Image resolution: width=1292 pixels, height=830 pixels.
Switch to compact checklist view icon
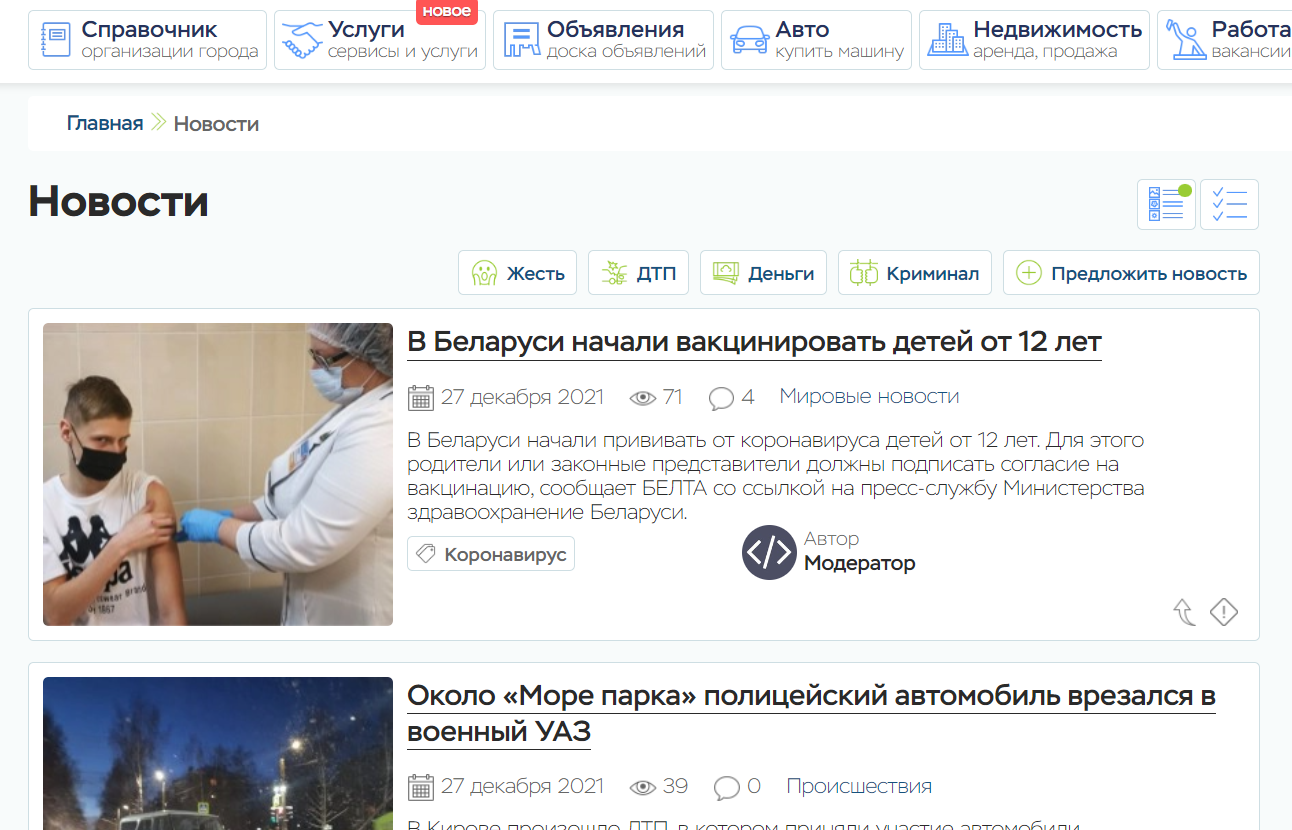click(1229, 205)
